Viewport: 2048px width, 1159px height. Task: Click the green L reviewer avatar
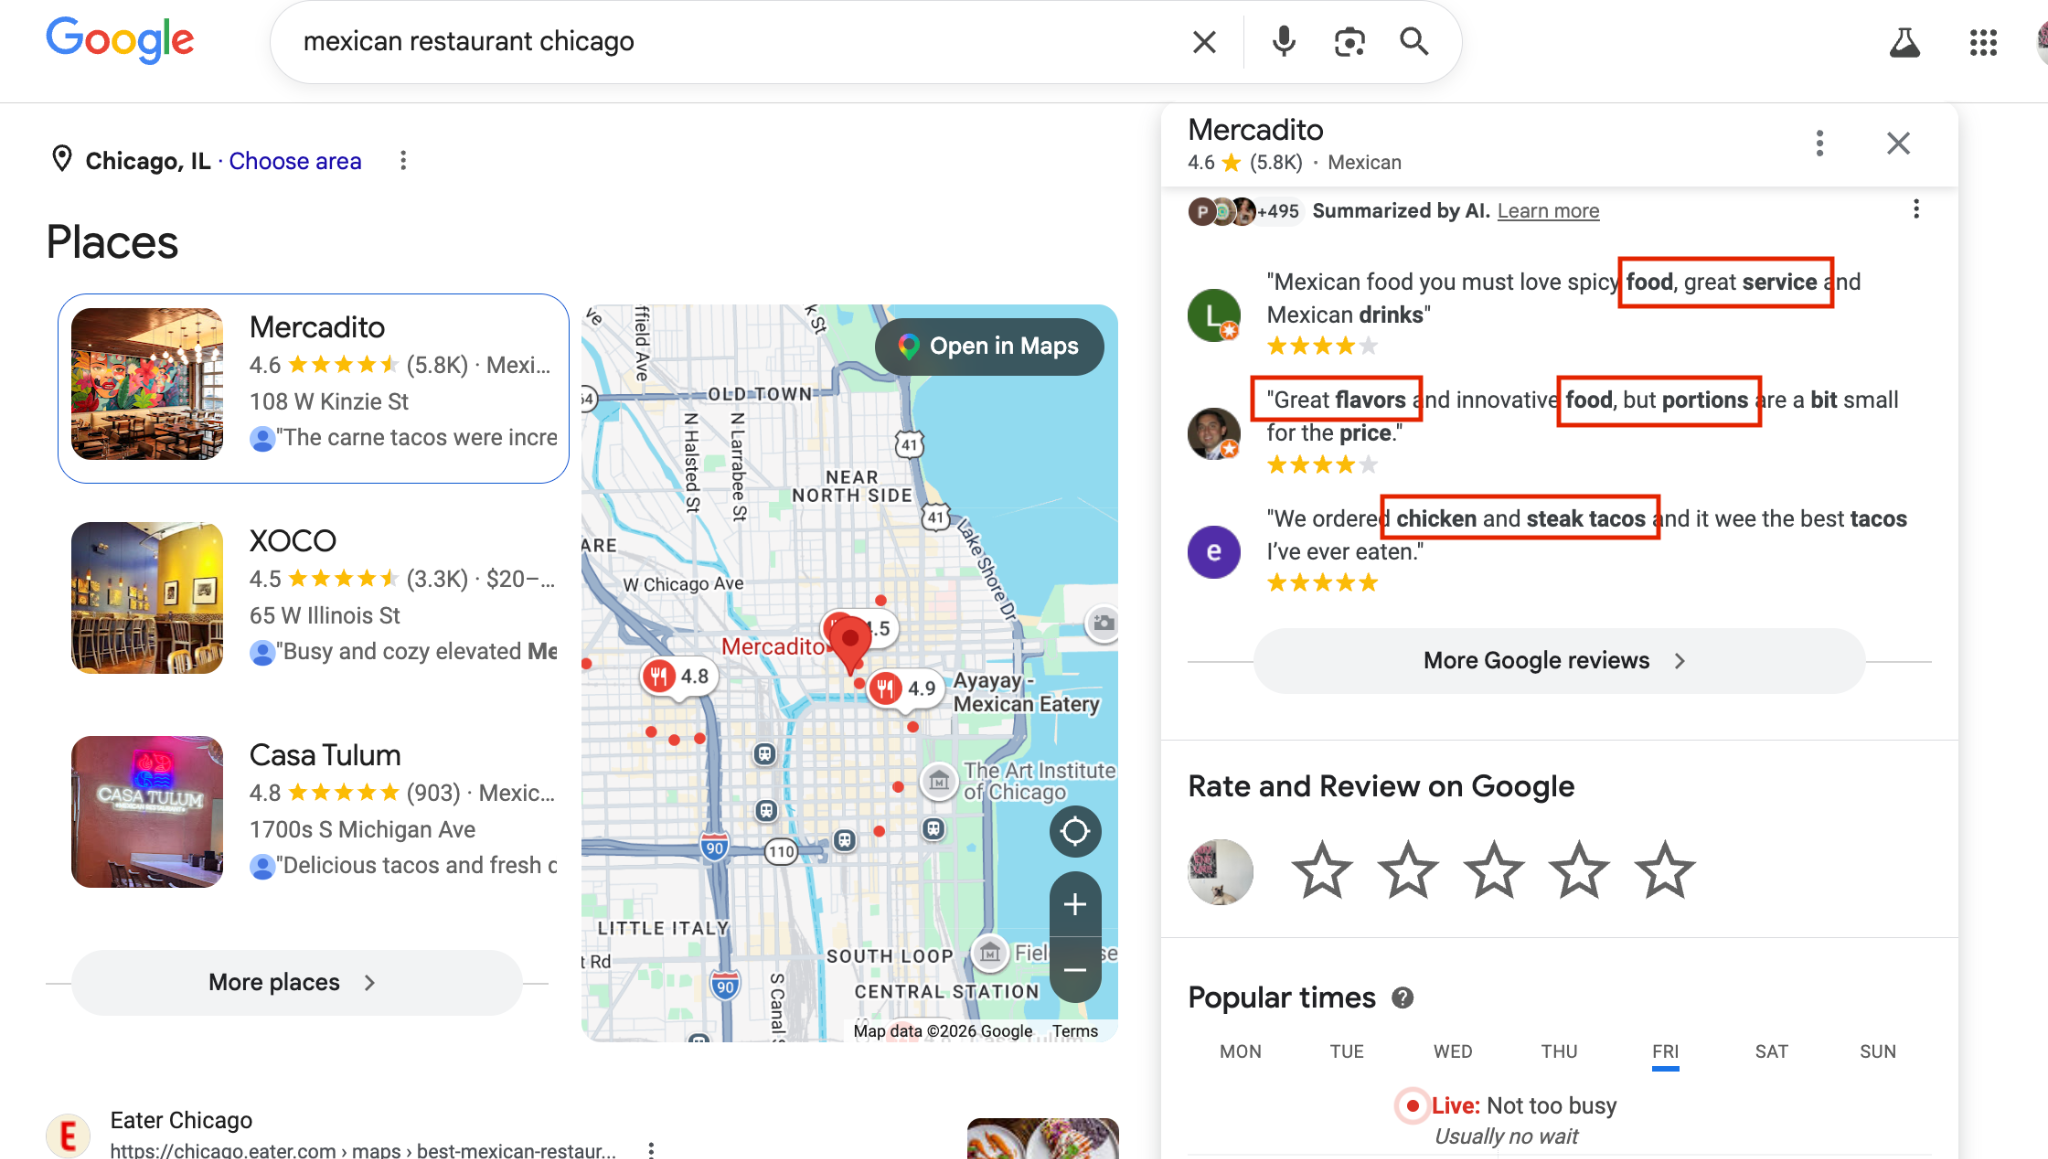[1214, 316]
